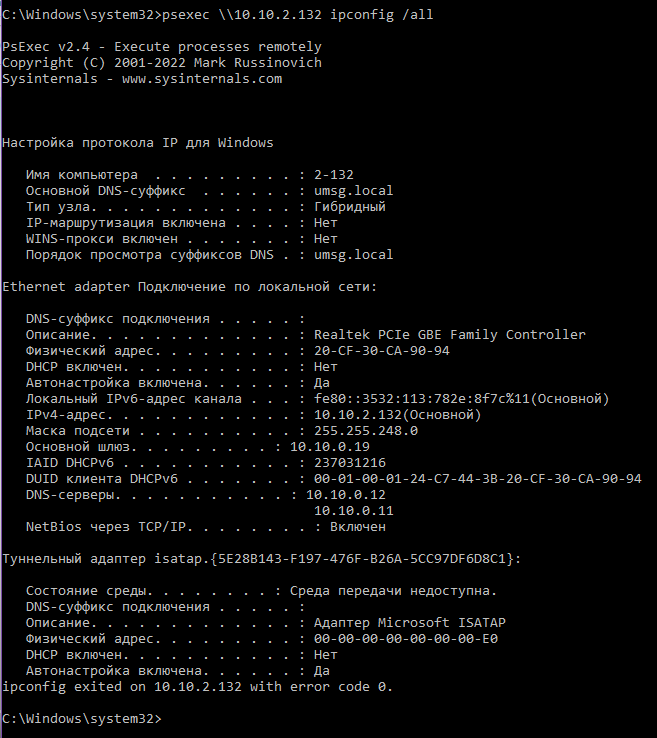Click the default gateway value 10.10.0.19

pos(330,446)
